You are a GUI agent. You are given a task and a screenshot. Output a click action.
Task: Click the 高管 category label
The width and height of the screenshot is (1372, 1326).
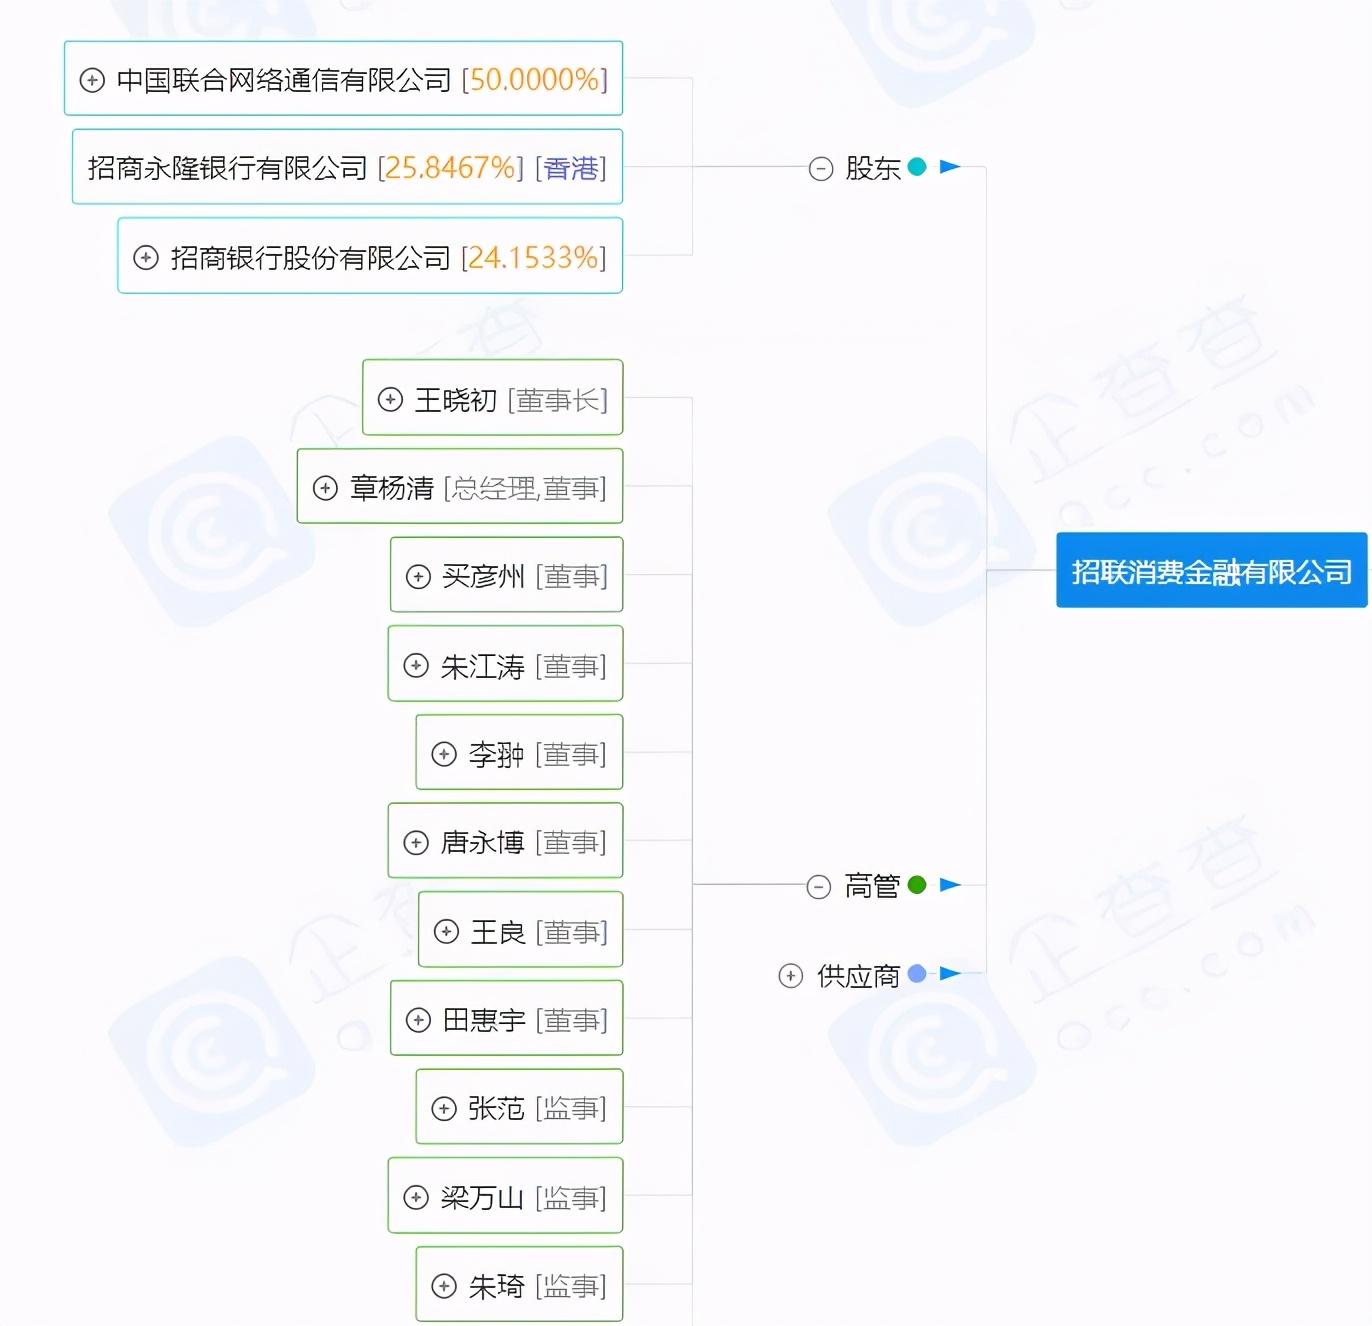coord(873,886)
